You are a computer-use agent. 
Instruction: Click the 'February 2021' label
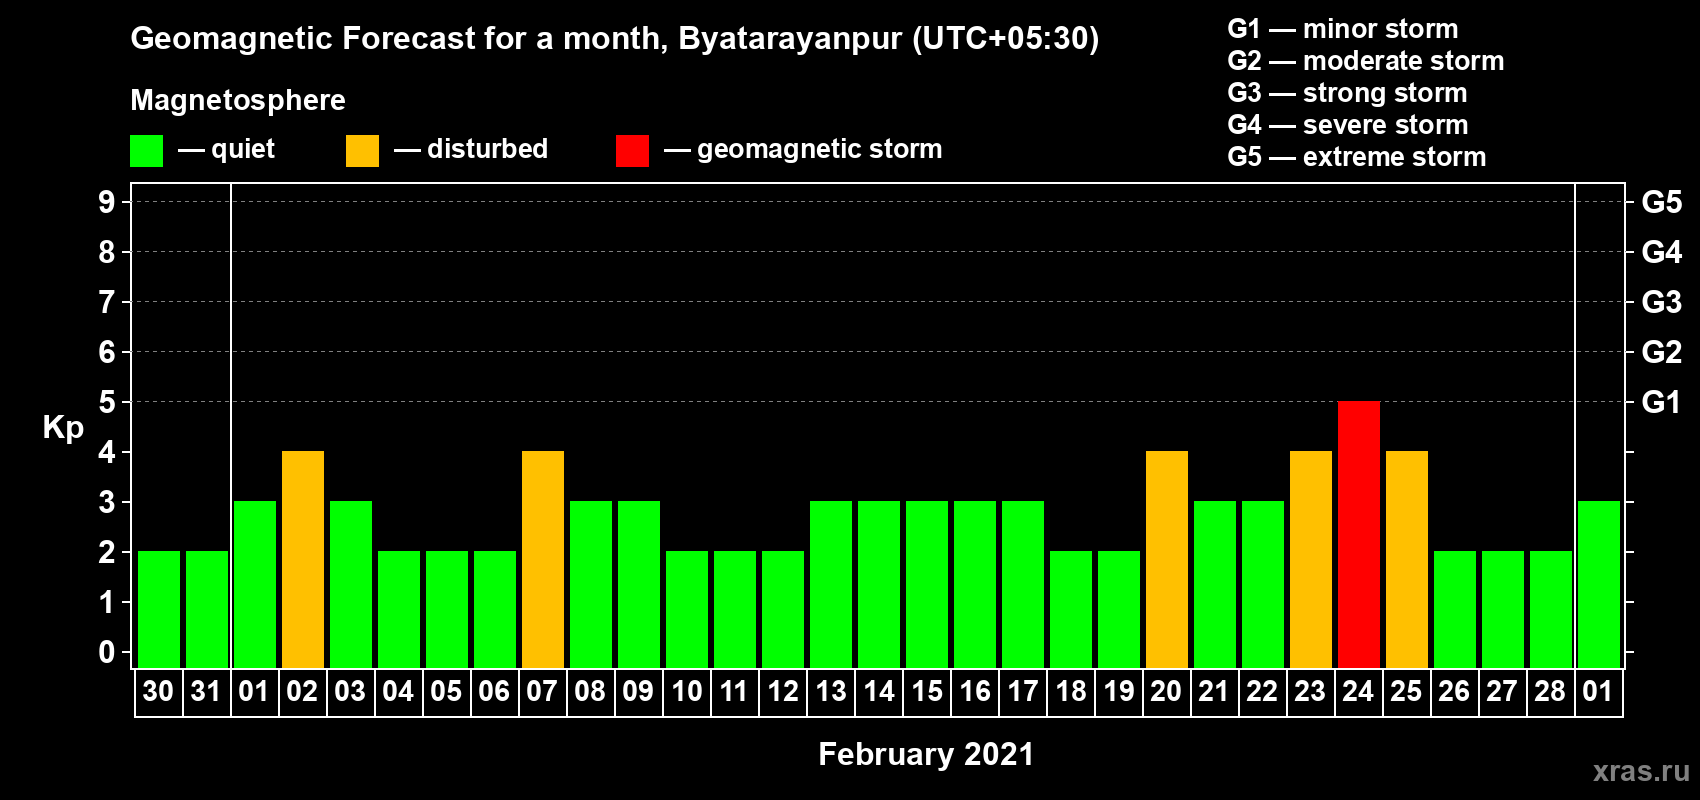tap(926, 754)
